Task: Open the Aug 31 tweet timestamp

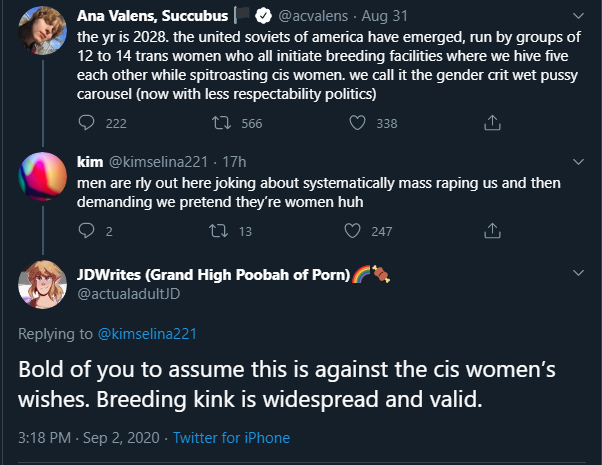Action: [384, 16]
